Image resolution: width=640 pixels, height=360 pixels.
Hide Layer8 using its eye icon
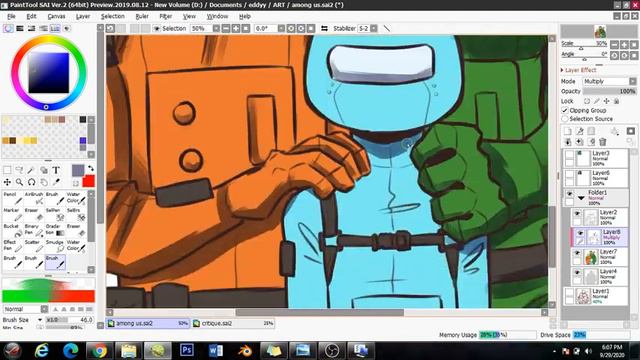(x=580, y=233)
